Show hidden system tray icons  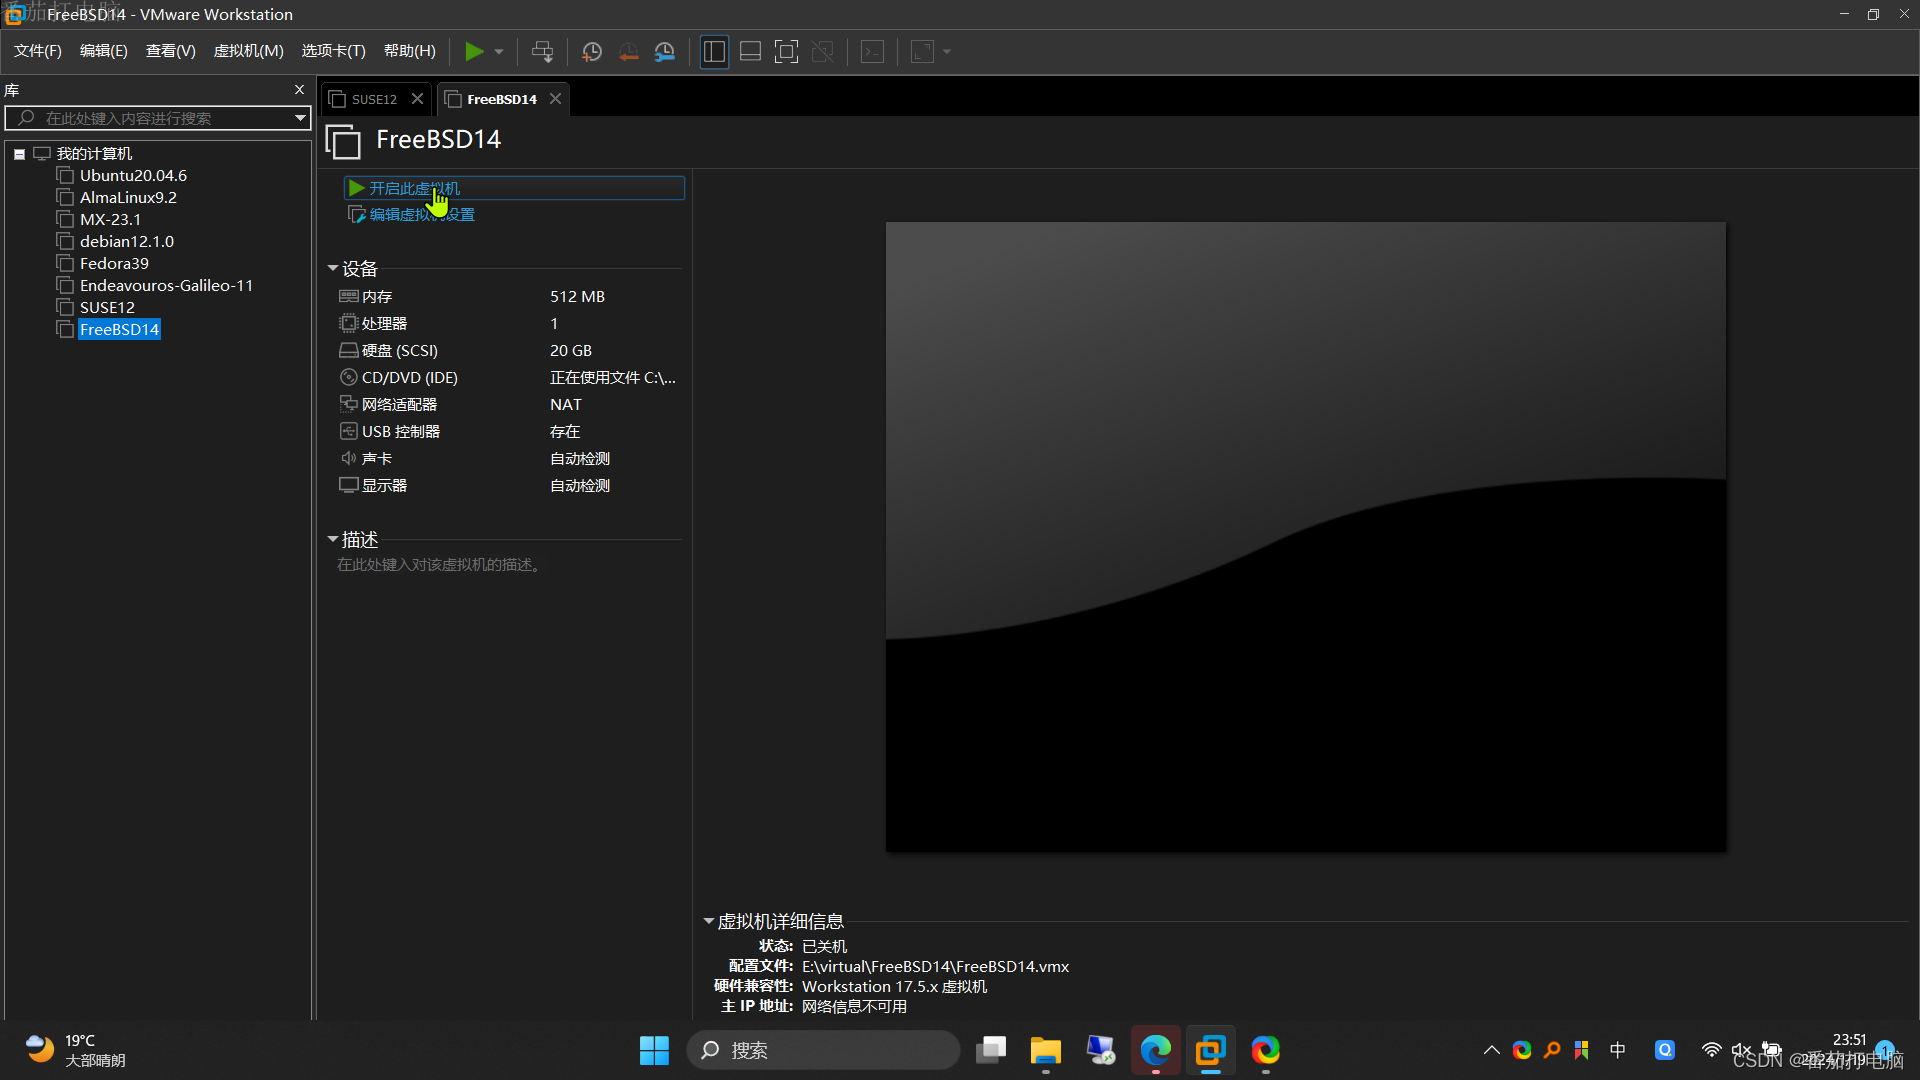pos(1491,1050)
